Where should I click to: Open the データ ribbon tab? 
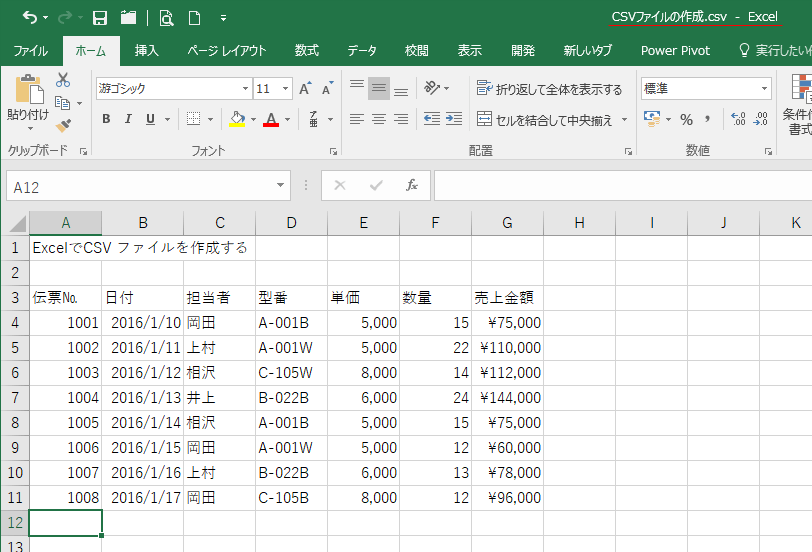tap(362, 50)
